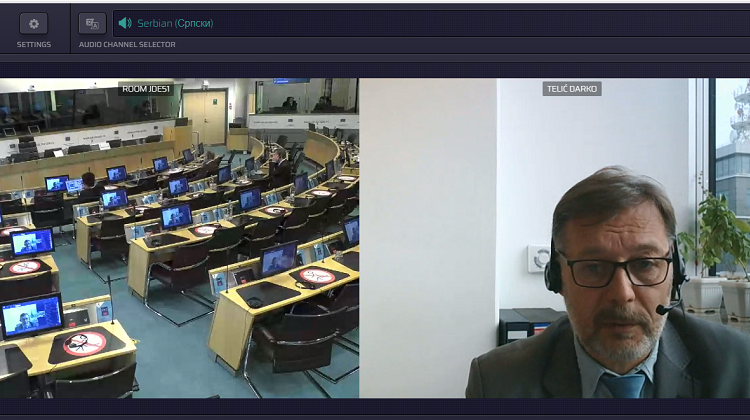750x420 pixels.
Task: Click the audio channel selector icon
Action: click(x=92, y=23)
